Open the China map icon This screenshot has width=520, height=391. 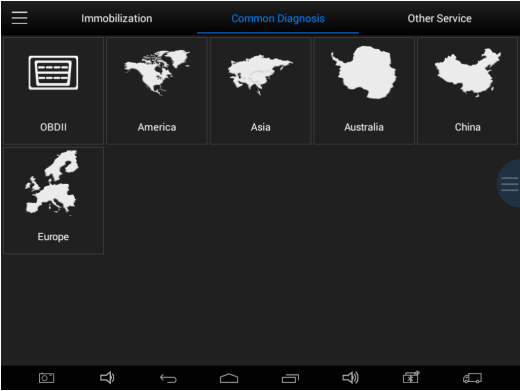click(467, 72)
